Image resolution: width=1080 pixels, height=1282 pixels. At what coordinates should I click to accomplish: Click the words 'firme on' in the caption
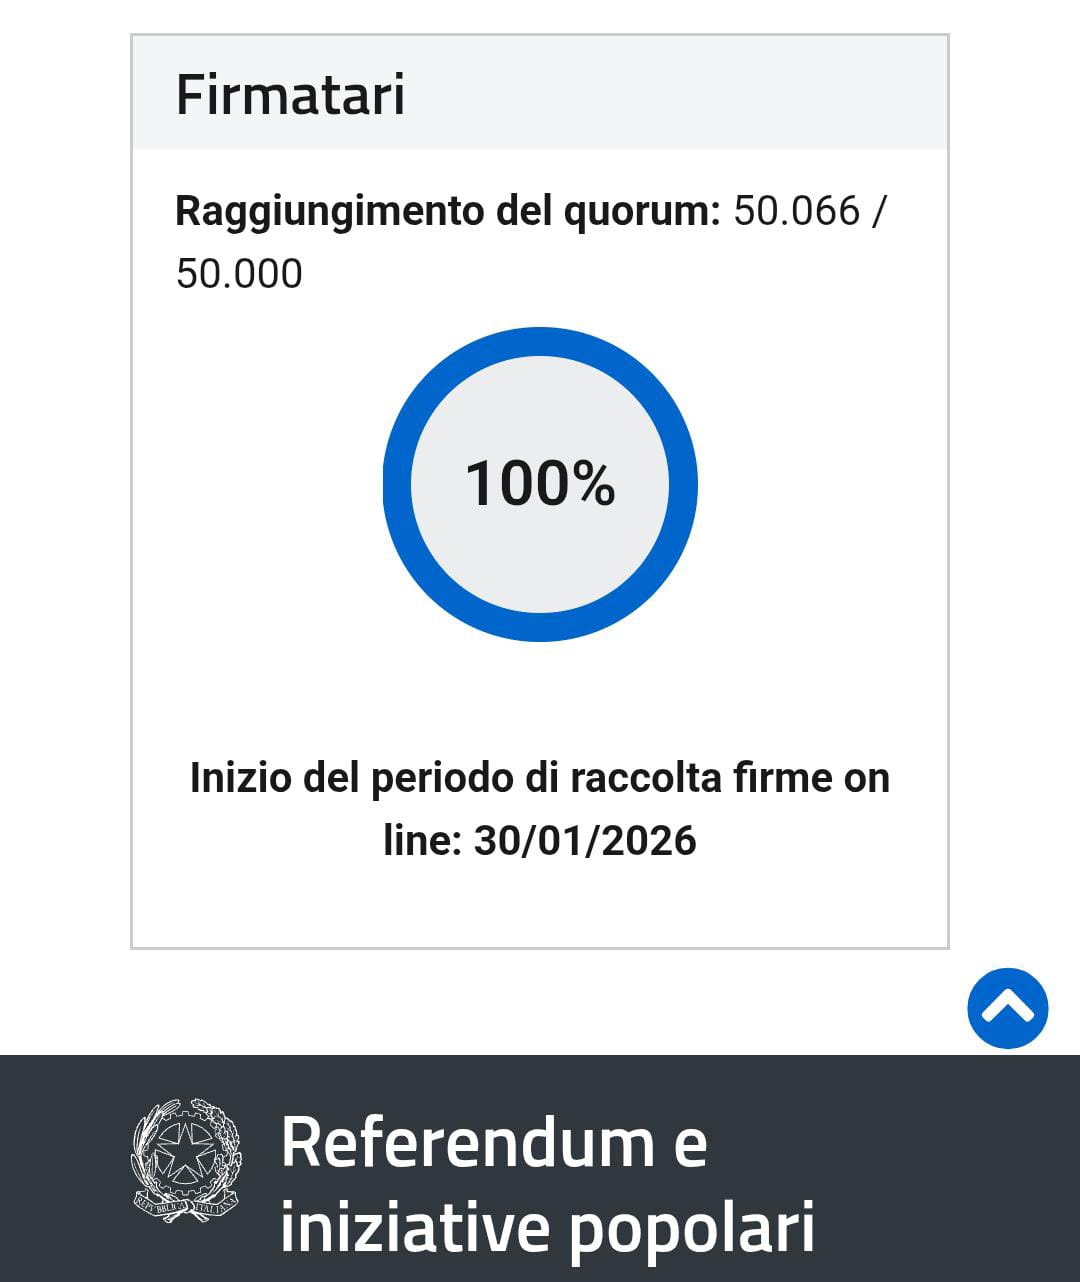812,778
